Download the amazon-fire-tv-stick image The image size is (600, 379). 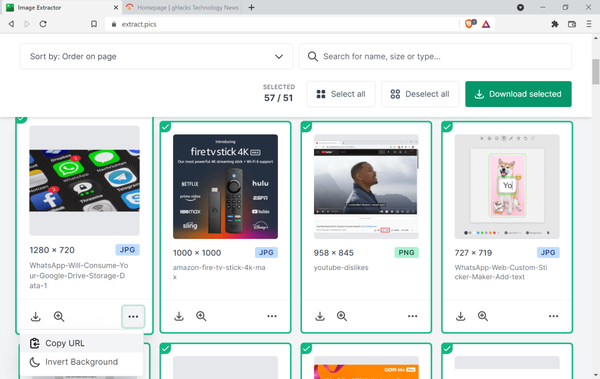click(x=179, y=316)
